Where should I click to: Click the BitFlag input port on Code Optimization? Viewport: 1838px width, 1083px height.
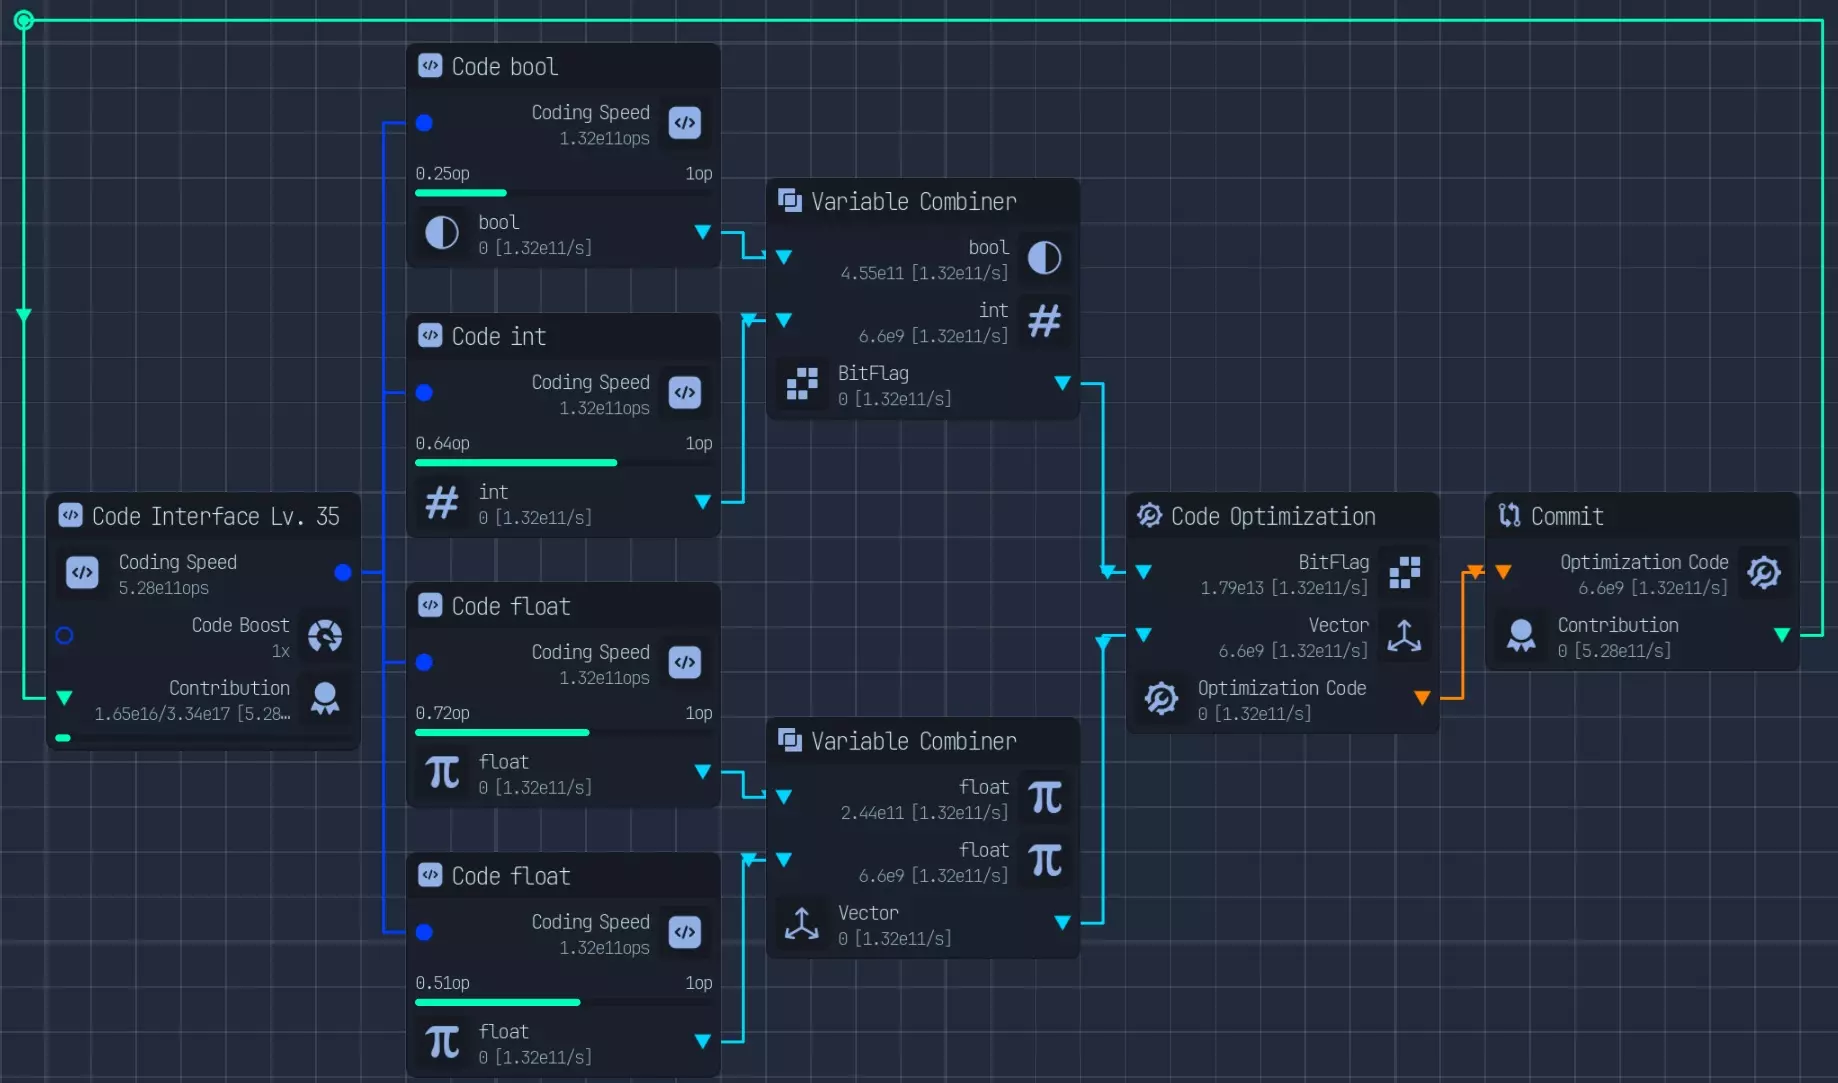coord(1144,573)
